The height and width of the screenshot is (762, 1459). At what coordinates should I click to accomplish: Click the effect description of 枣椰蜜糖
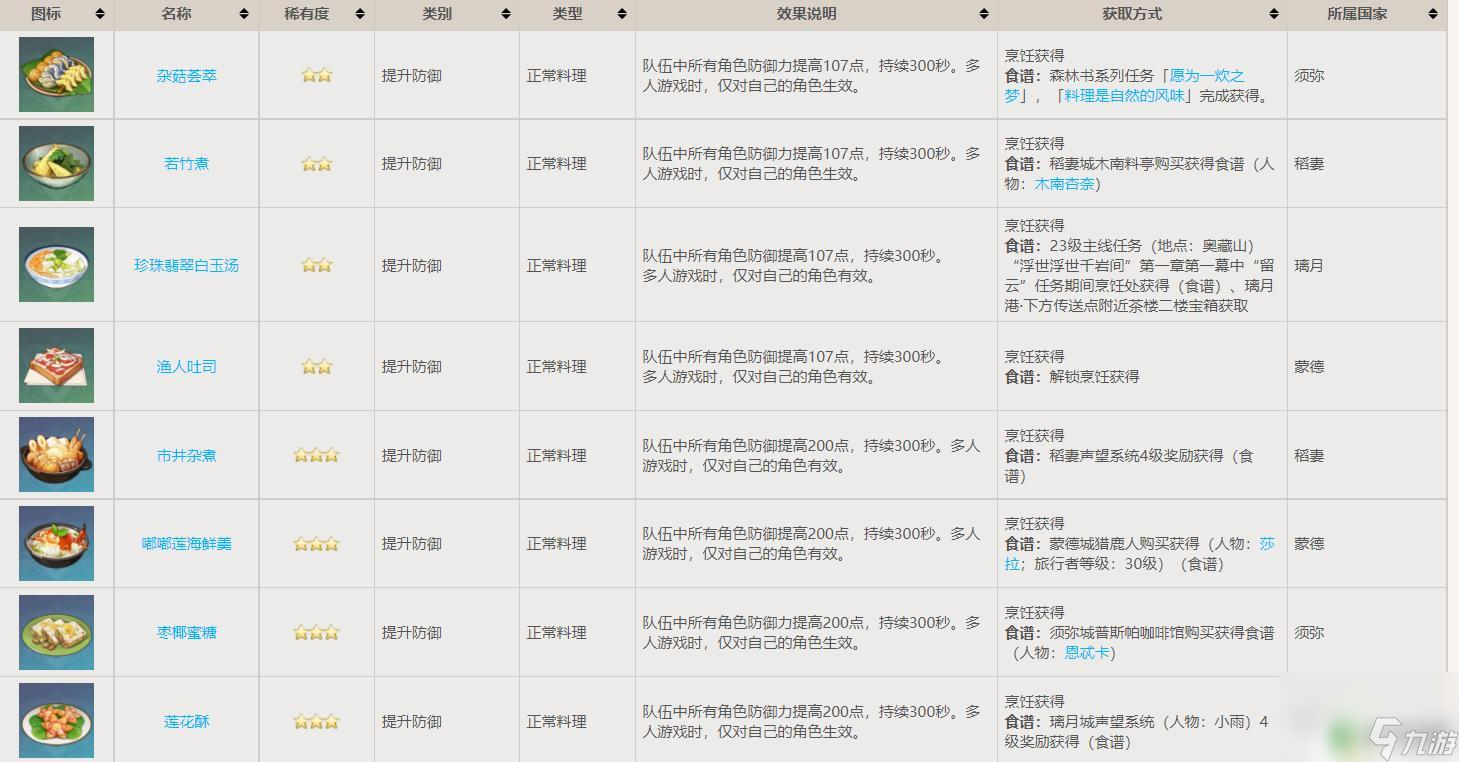812,632
